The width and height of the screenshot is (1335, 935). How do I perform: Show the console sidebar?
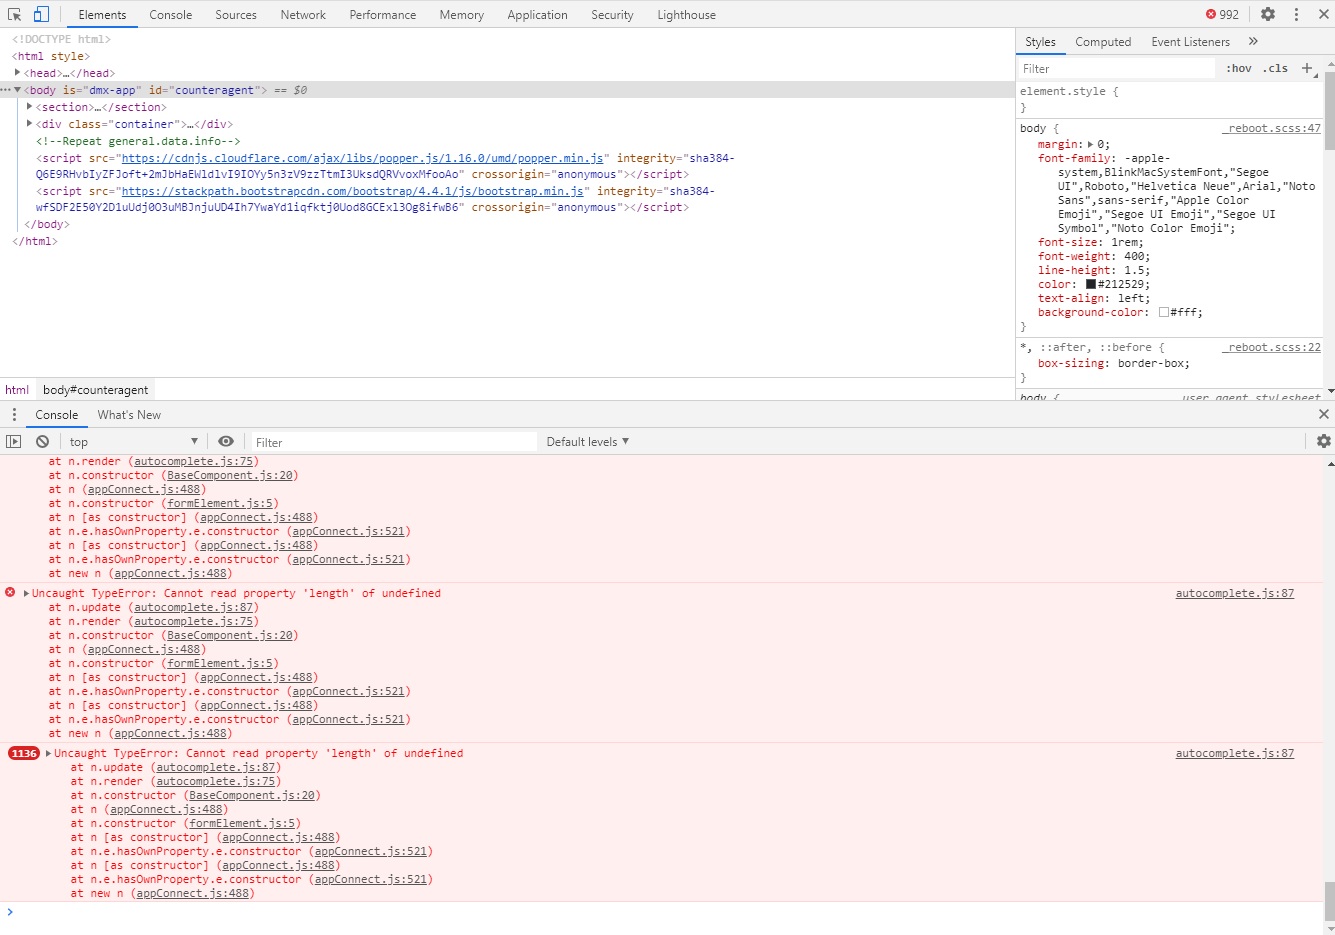pyautogui.click(x=13, y=441)
